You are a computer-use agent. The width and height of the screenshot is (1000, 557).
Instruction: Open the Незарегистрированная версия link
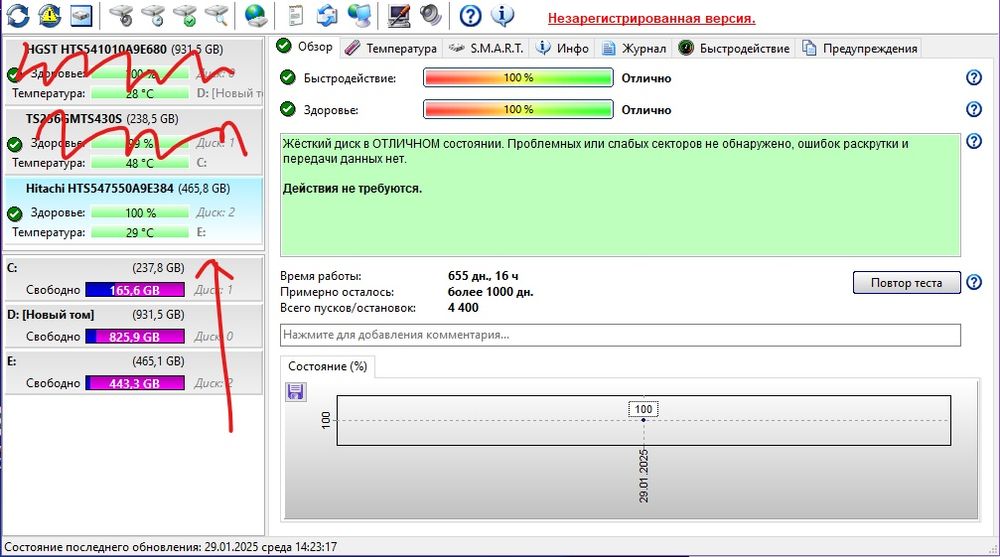(x=651, y=19)
